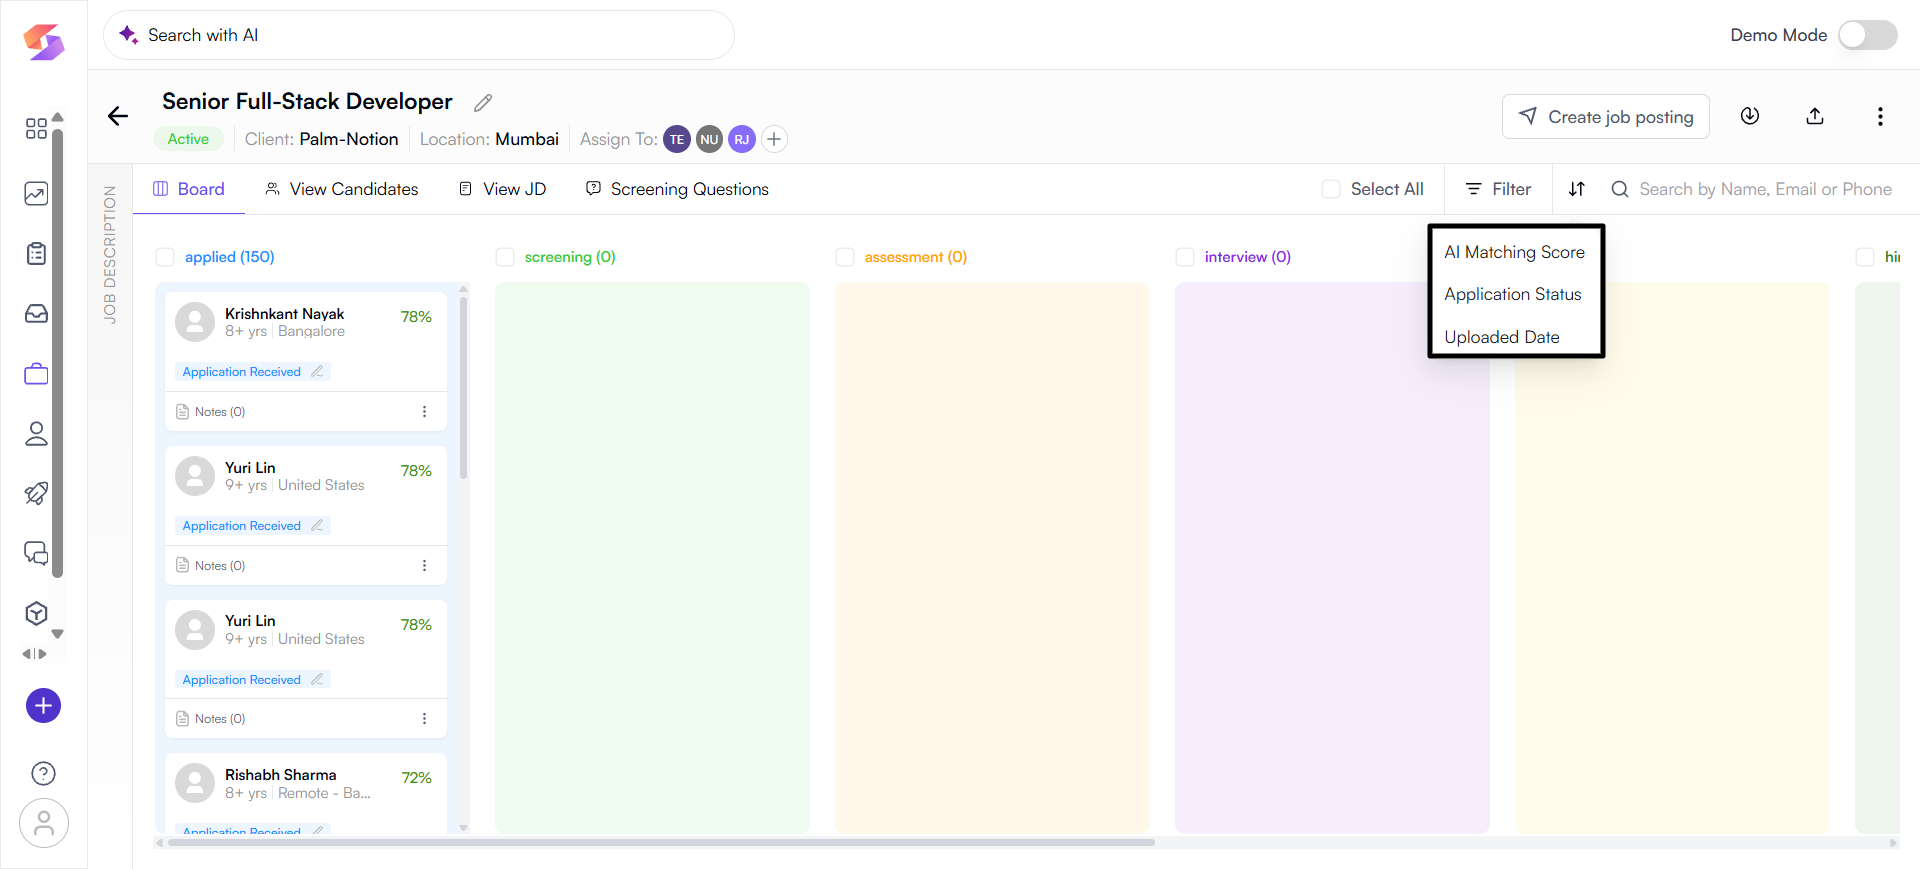1920x869 pixels.
Task: Tick the applied column checkbox
Action: point(166,257)
